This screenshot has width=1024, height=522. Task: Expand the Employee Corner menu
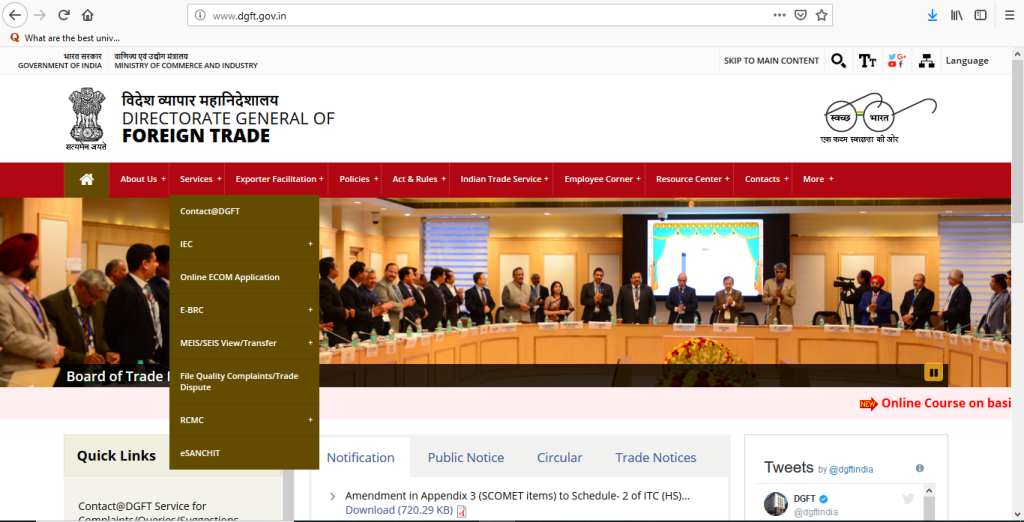click(602, 179)
